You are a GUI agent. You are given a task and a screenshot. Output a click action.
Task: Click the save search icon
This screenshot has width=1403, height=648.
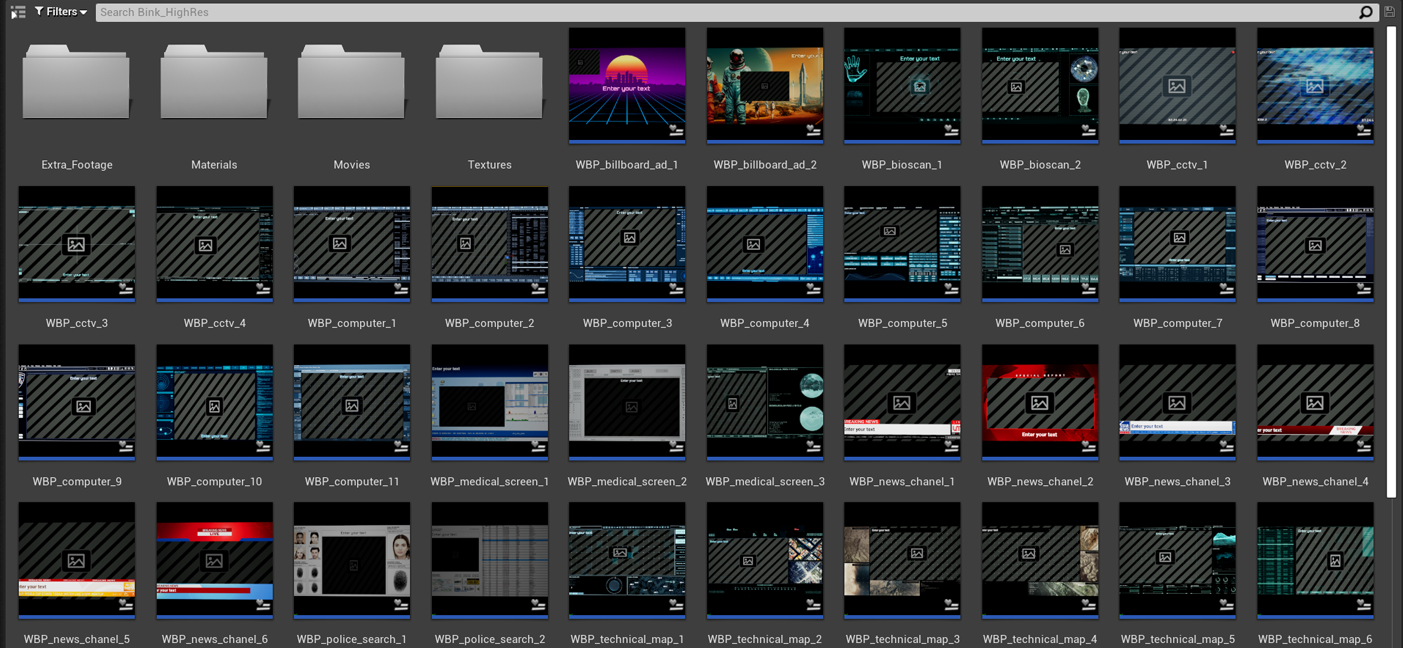pyautogui.click(x=1390, y=12)
